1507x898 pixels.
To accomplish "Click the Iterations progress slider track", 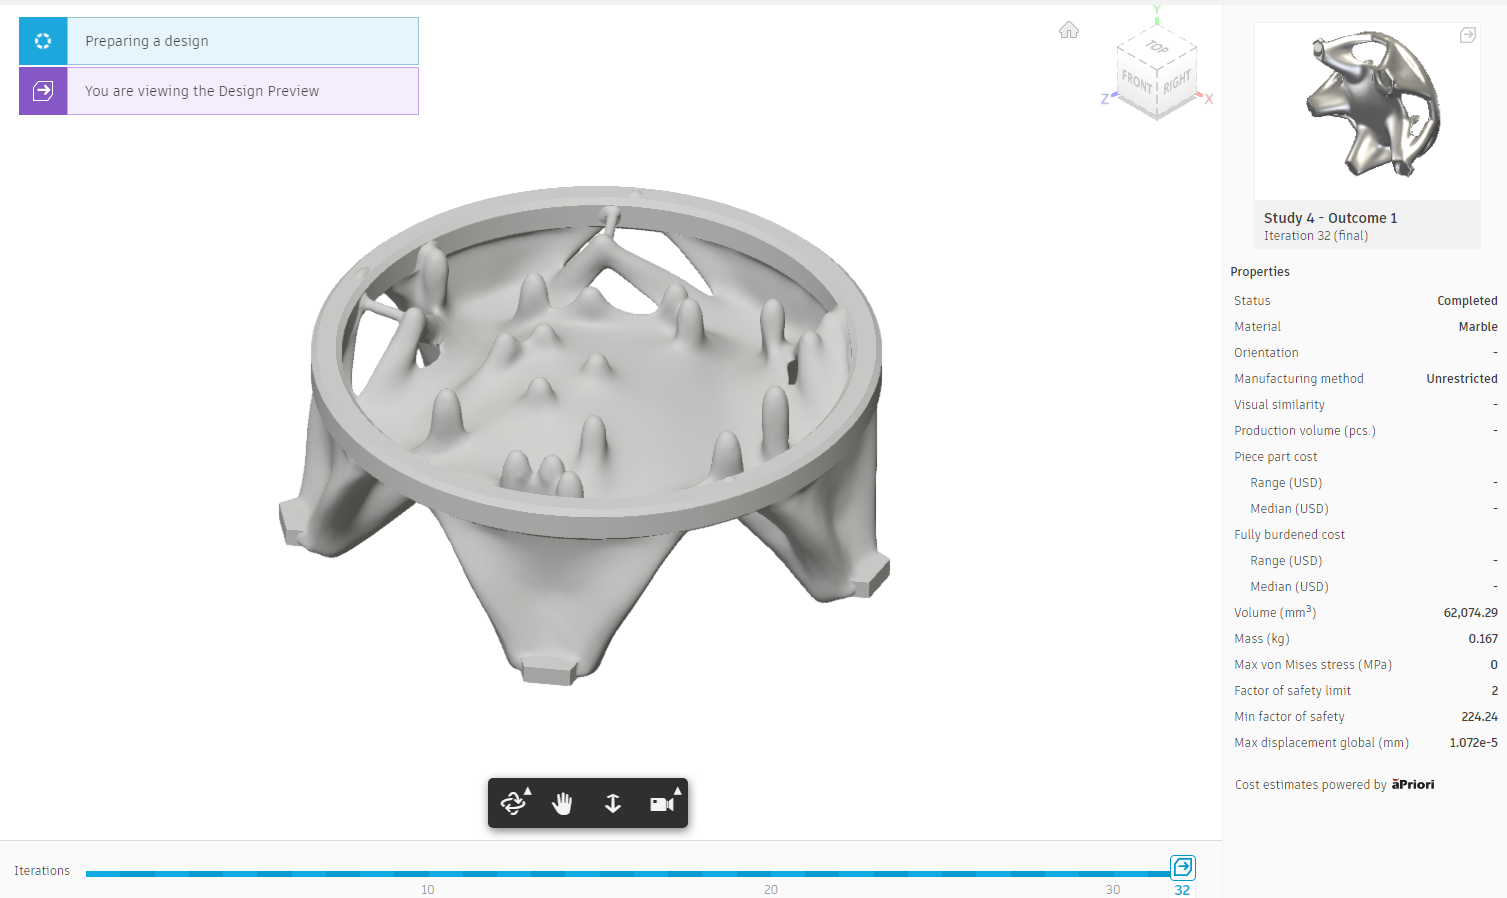I will [x=628, y=874].
